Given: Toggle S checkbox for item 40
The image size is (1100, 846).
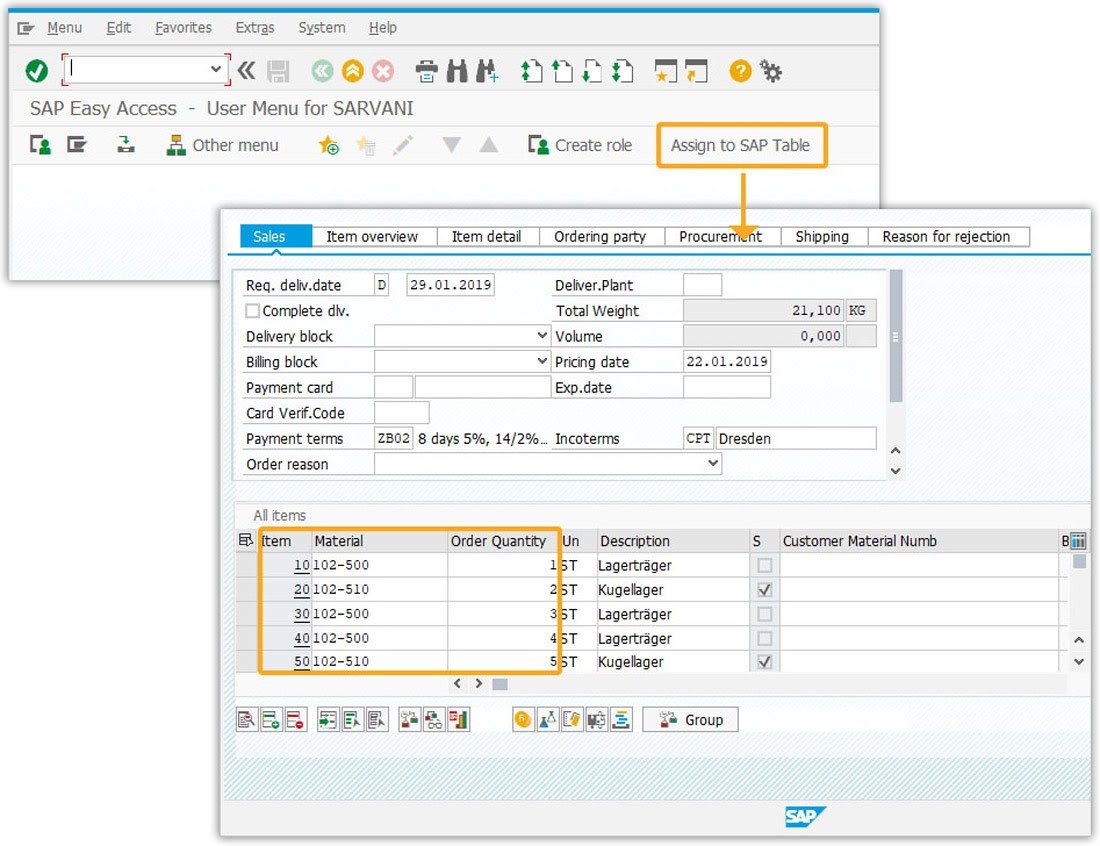Looking at the screenshot, I should tap(765, 638).
